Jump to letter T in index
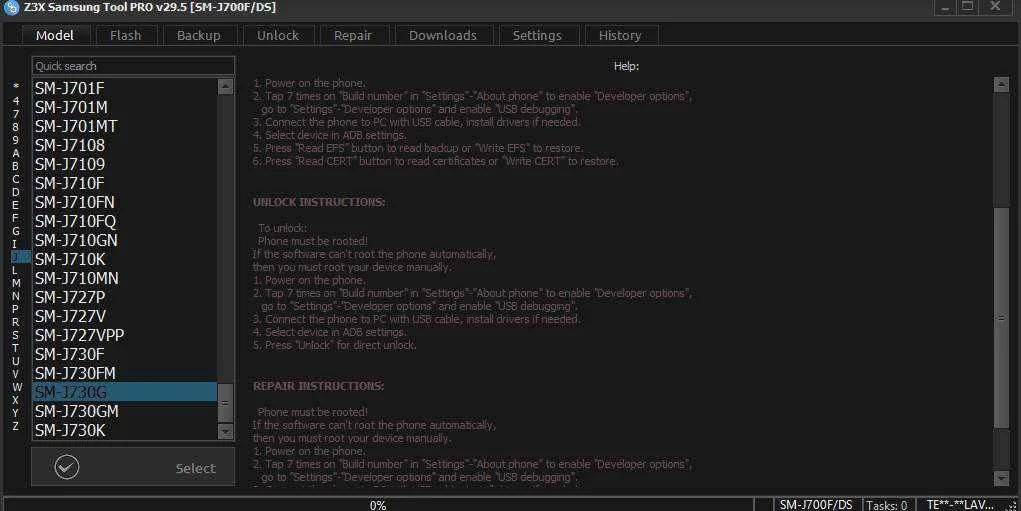This screenshot has width=1021, height=511. [16, 348]
